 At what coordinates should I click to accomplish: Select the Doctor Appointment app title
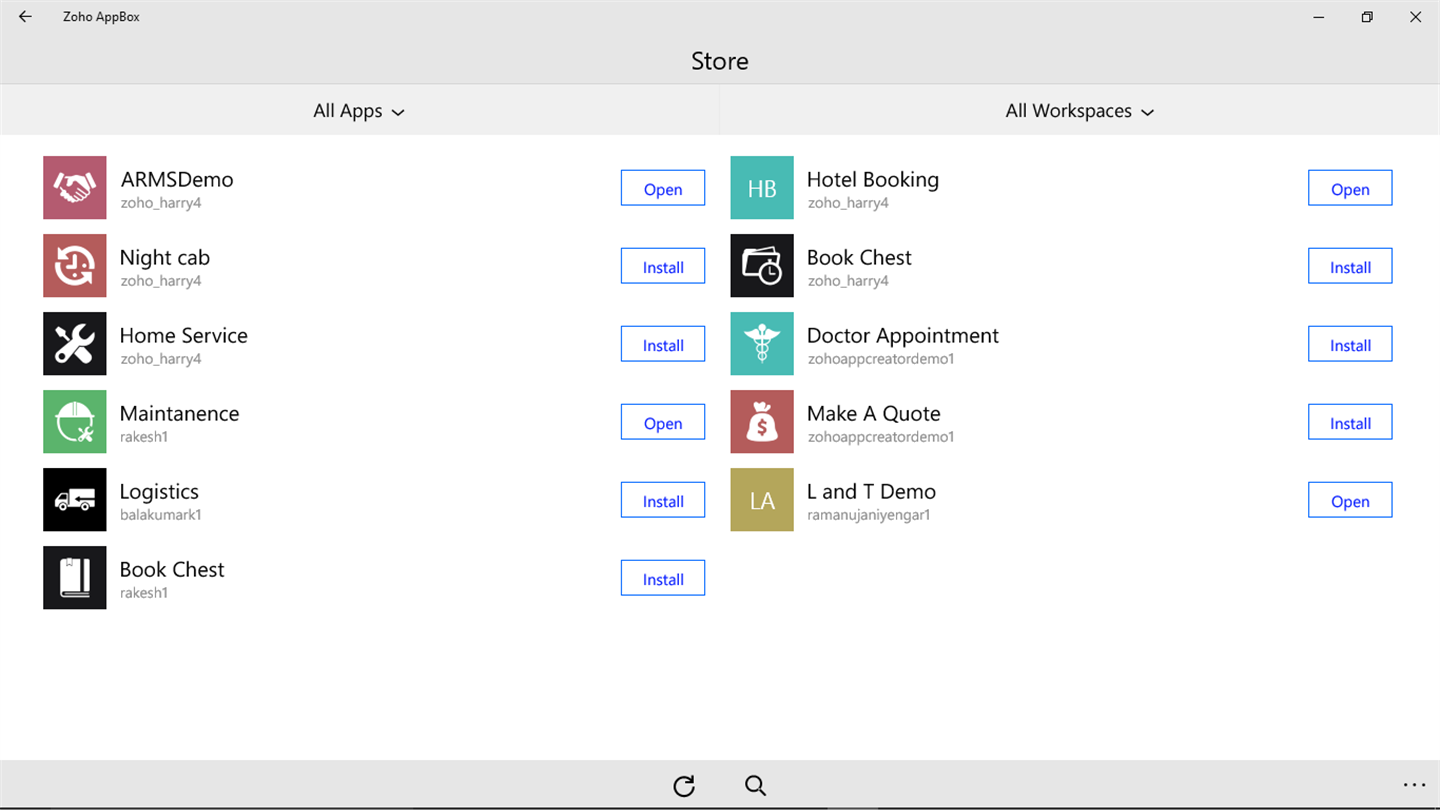pyautogui.click(x=903, y=336)
